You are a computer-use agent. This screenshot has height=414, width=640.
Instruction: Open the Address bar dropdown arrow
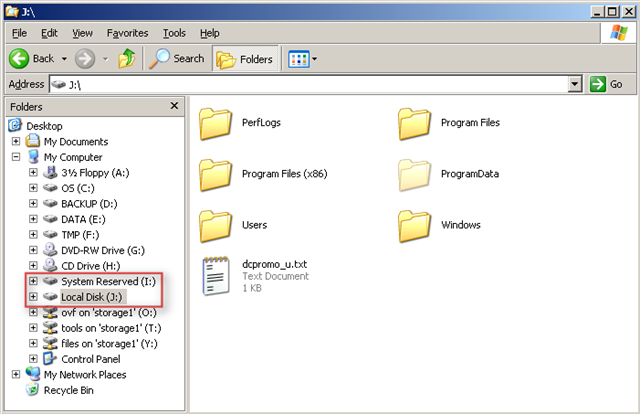[574, 84]
